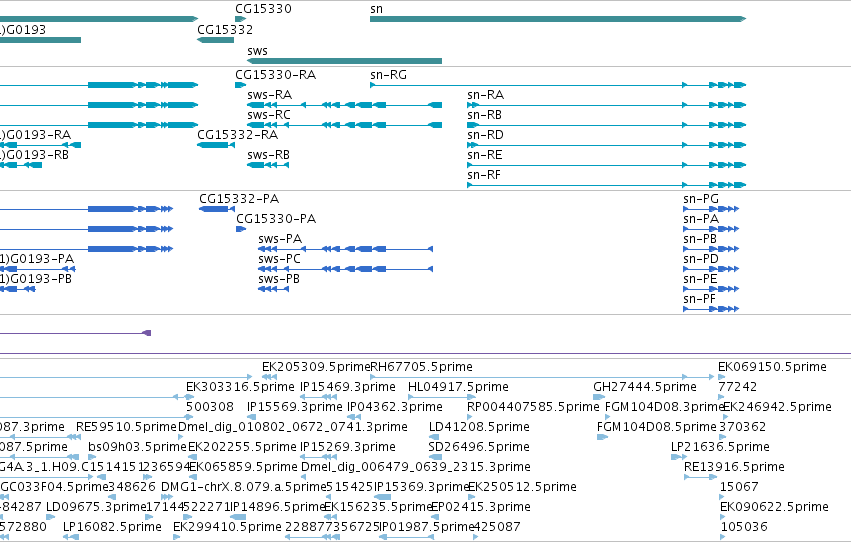This screenshot has height=542, width=851.
Task: Click the CG15332 gene feature
Action: 215,40
